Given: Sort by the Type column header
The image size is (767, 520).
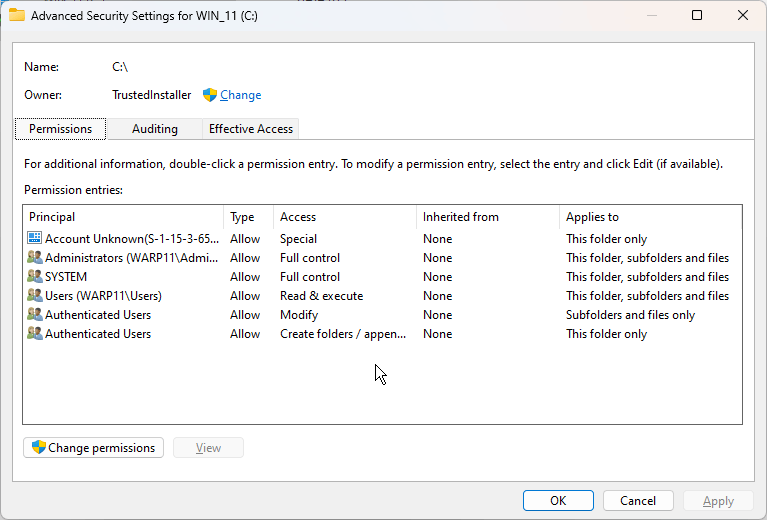Looking at the screenshot, I should coord(248,217).
